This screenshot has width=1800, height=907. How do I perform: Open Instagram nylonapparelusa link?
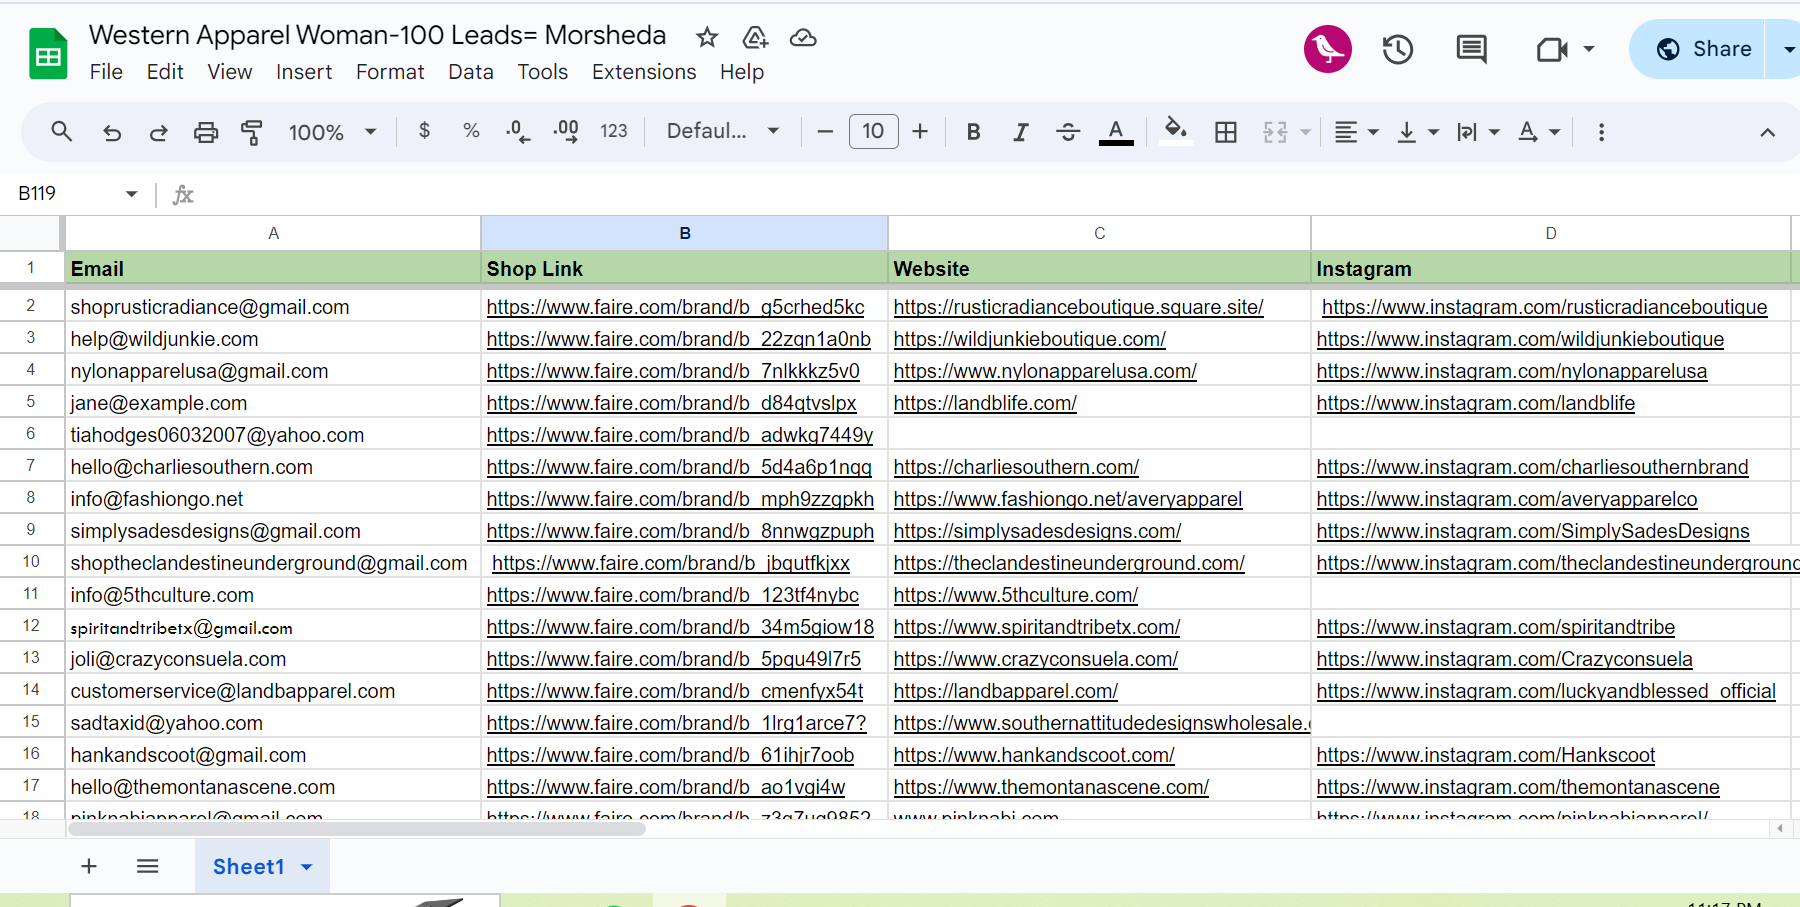(1512, 371)
